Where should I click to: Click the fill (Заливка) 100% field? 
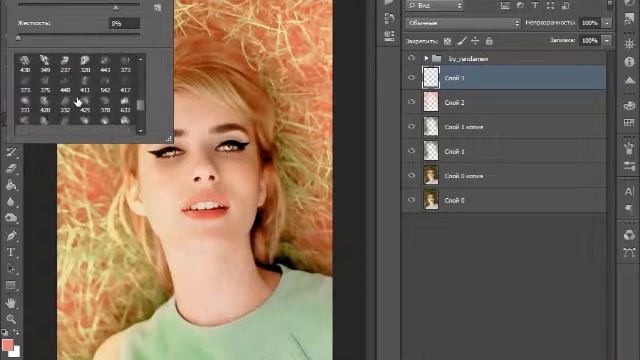pyautogui.click(x=590, y=40)
